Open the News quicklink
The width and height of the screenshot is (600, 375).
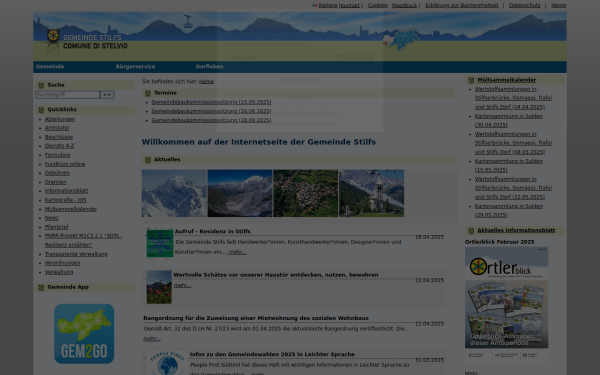(52, 218)
